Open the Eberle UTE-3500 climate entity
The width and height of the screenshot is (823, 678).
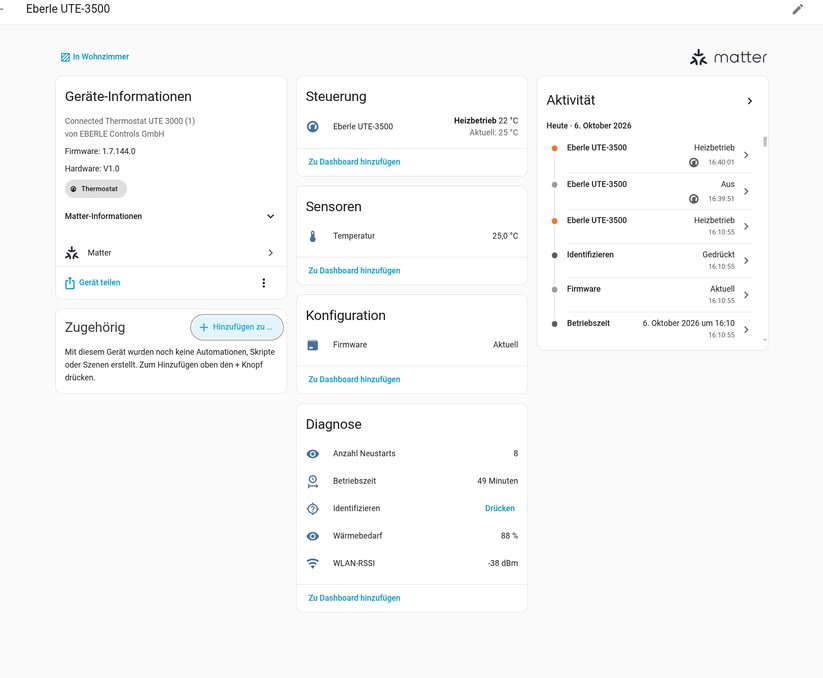412,126
